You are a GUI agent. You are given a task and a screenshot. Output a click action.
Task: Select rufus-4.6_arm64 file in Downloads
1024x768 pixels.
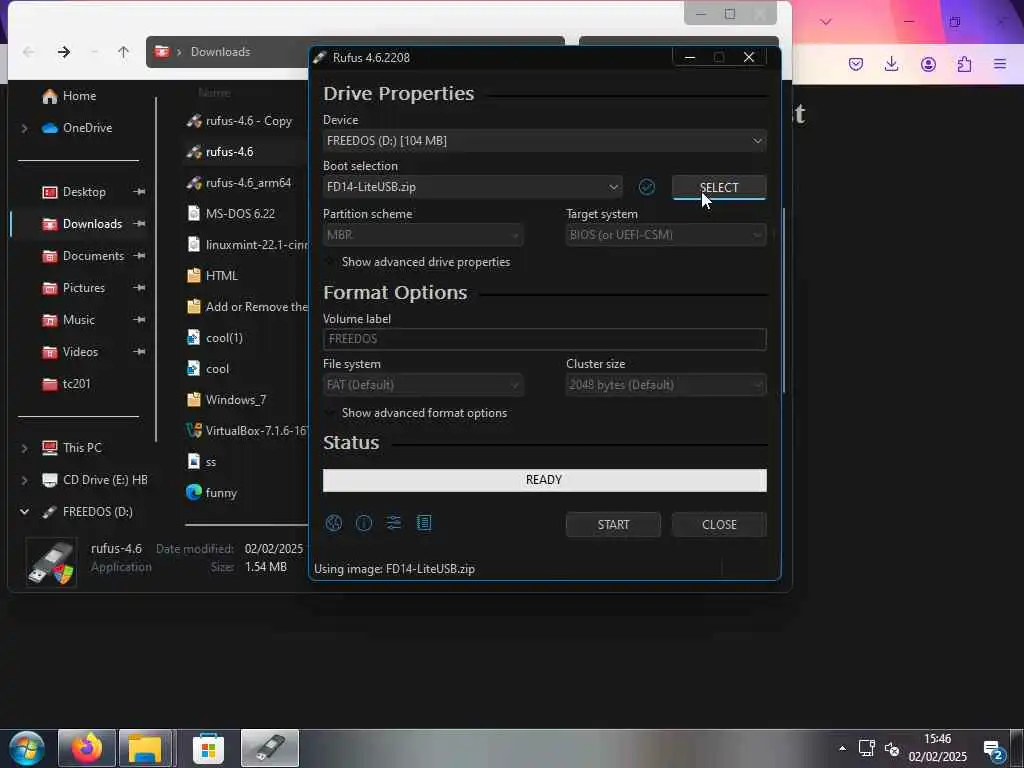click(x=238, y=183)
